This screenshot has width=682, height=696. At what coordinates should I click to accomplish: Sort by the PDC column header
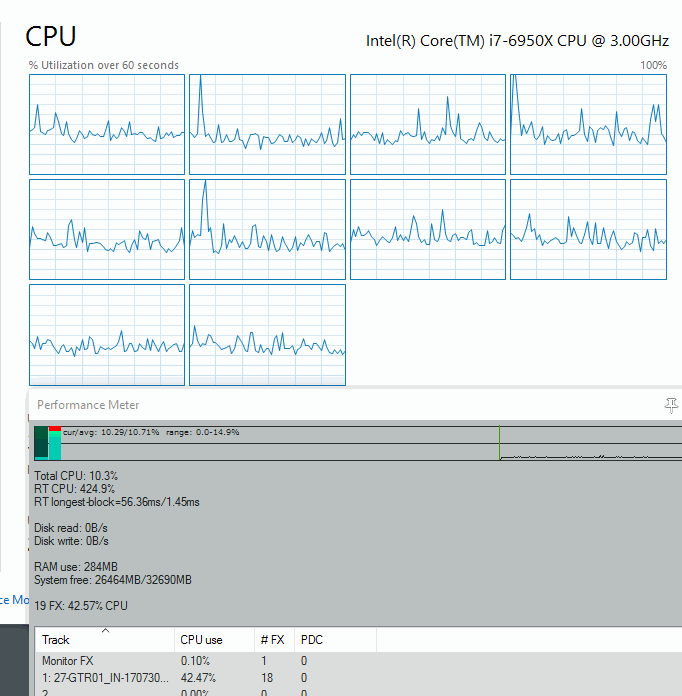coord(335,640)
